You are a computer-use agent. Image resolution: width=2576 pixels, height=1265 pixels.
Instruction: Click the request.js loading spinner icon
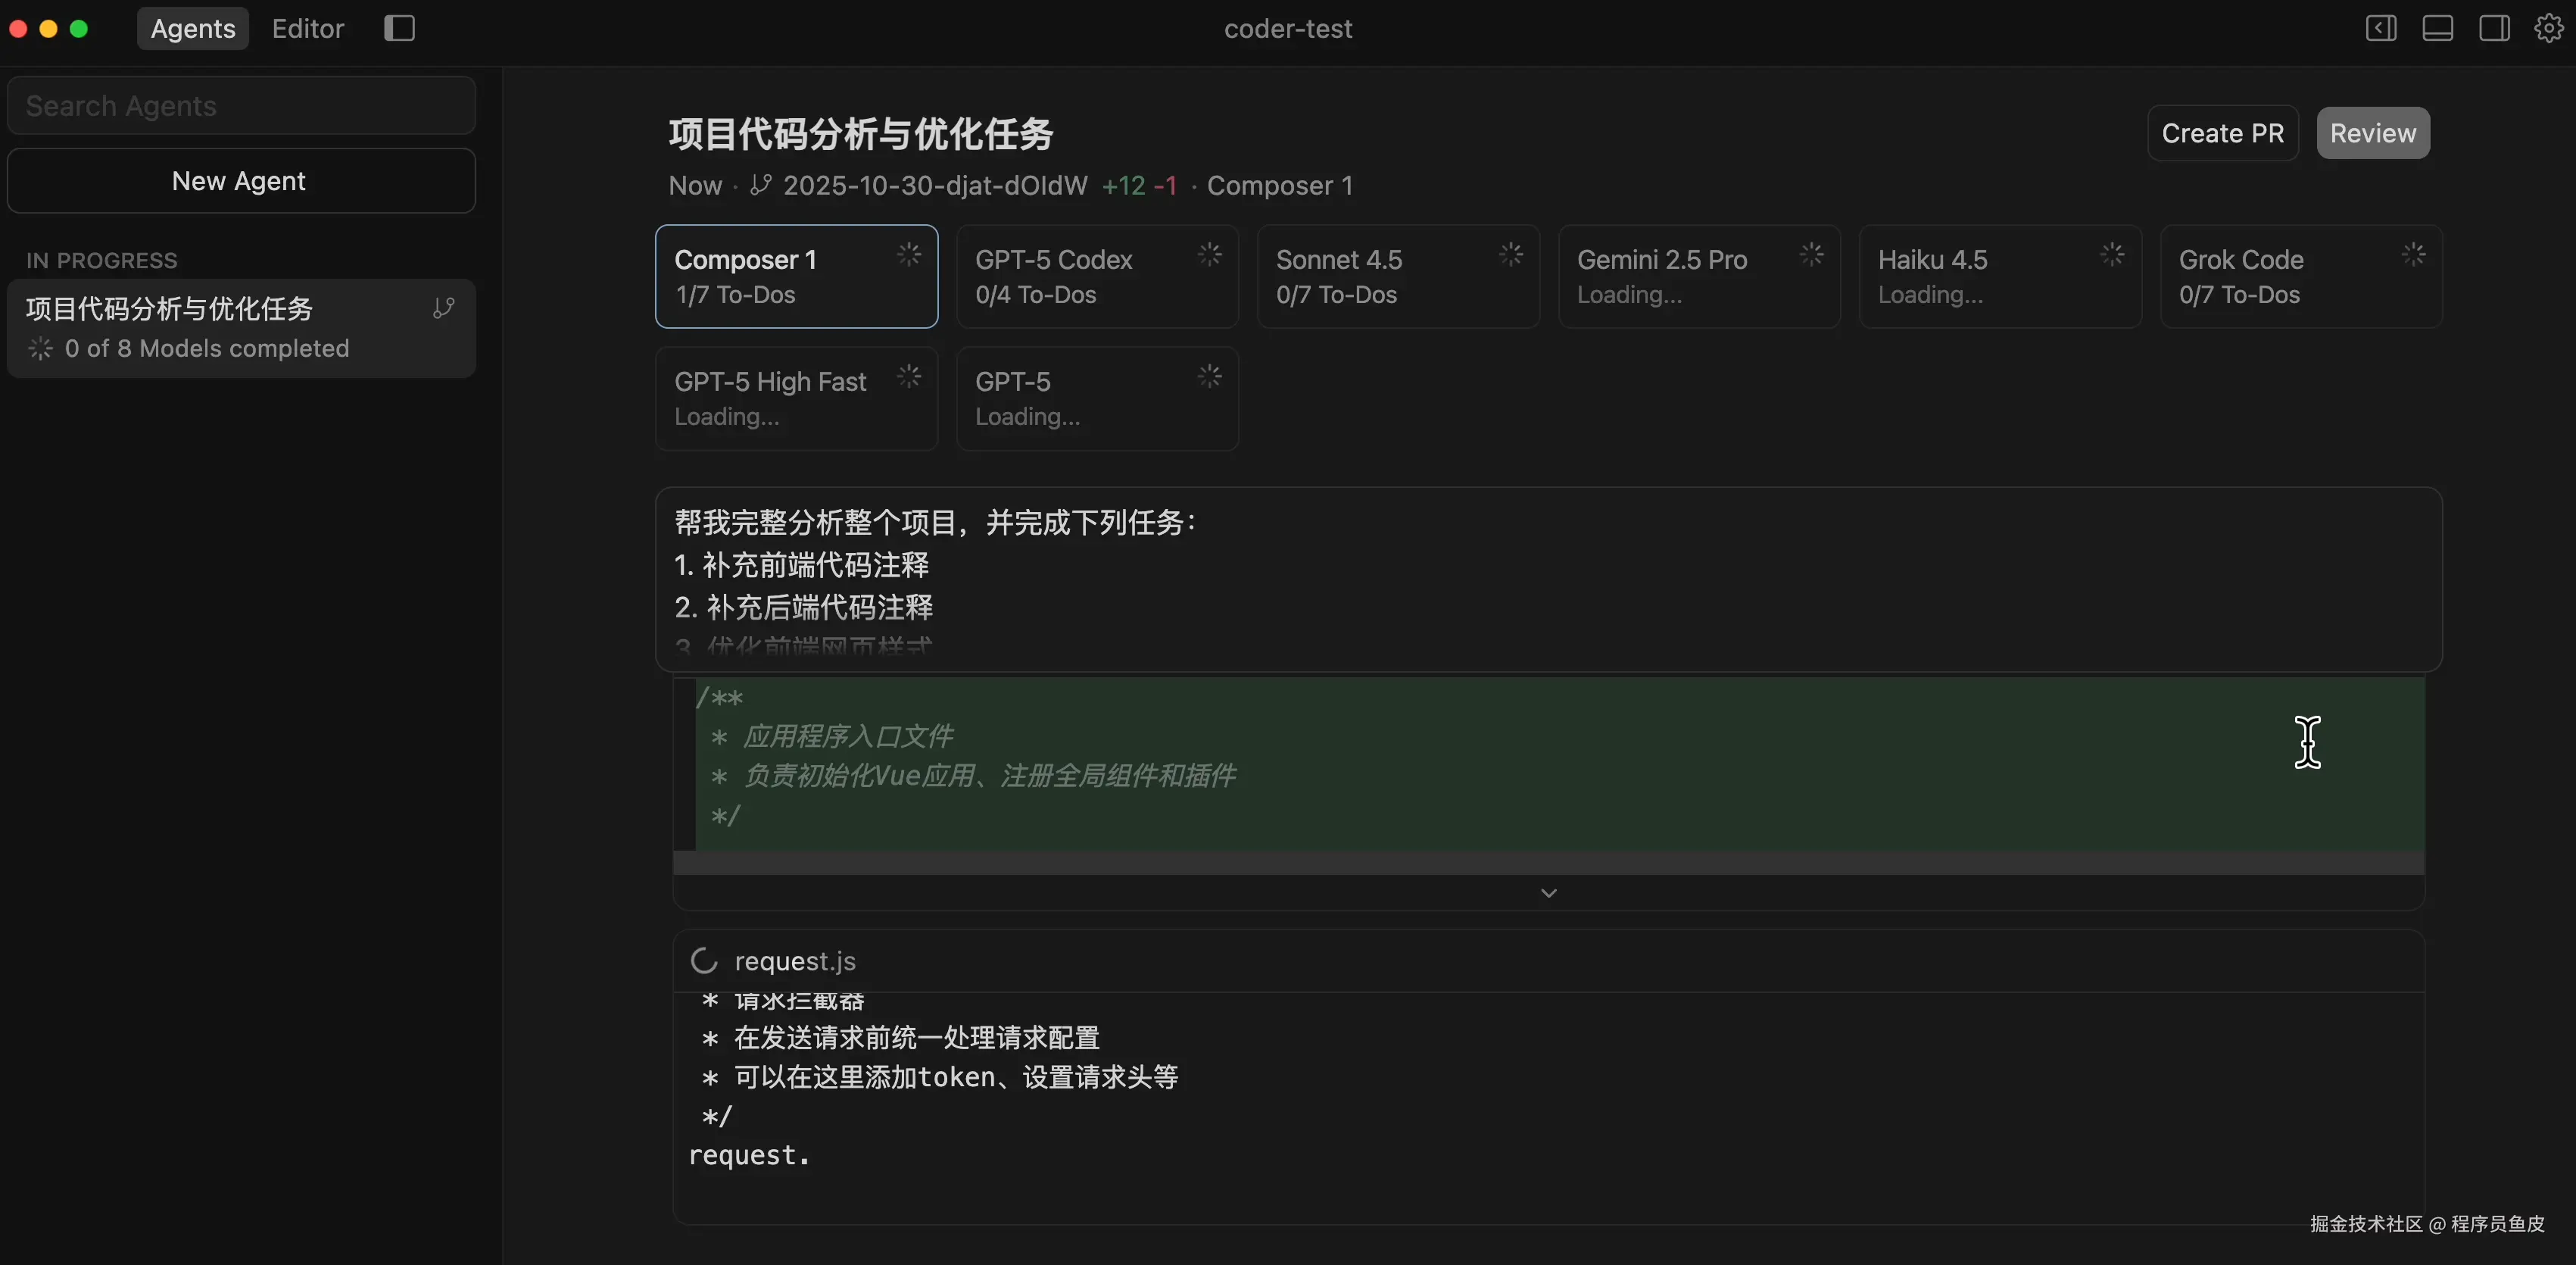(704, 961)
